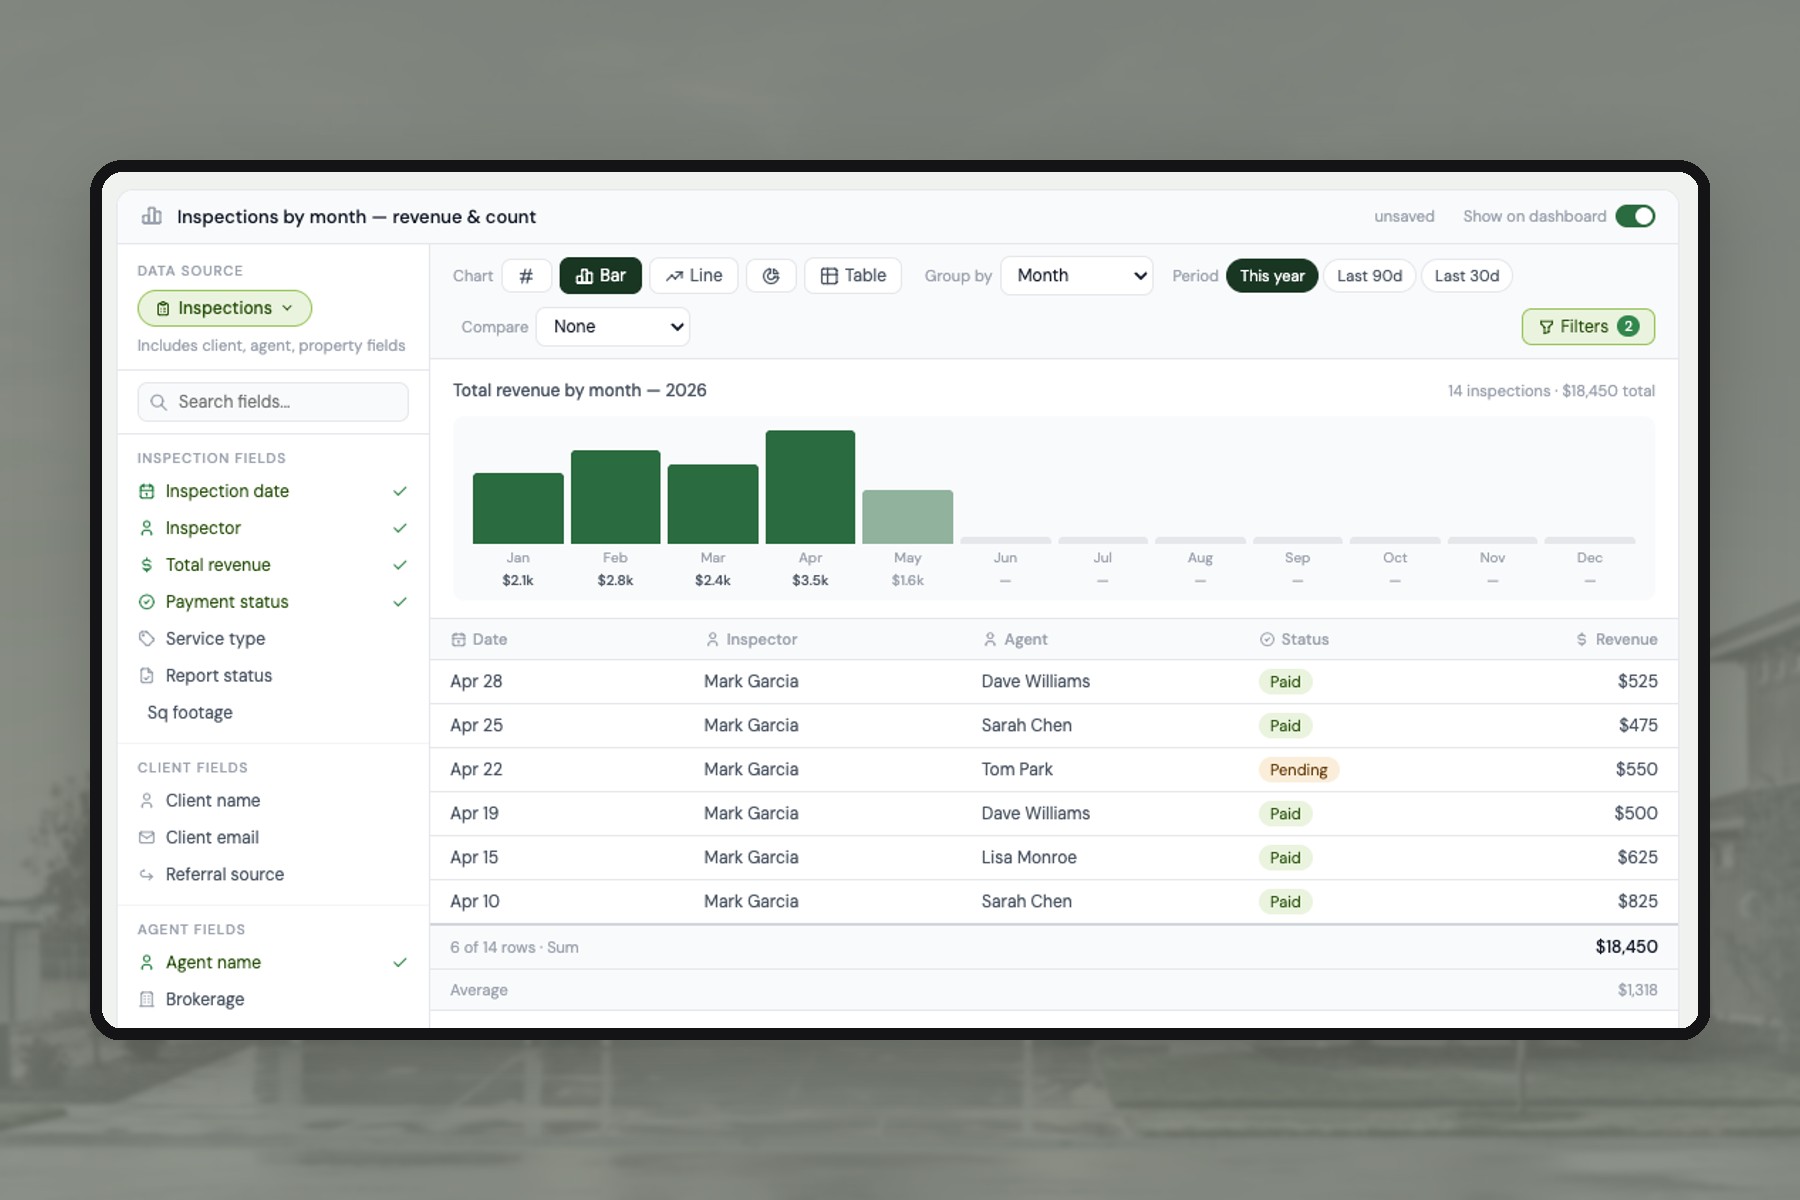Click the dollar icon next to Total revenue
Viewport: 1800px width, 1200px height.
coord(147,565)
